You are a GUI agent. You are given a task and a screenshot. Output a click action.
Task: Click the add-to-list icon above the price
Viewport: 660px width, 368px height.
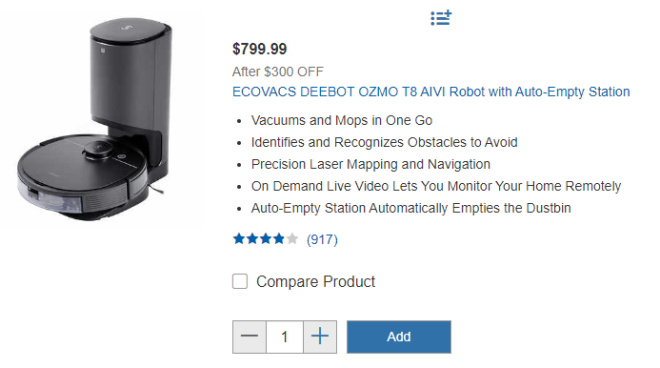441,18
